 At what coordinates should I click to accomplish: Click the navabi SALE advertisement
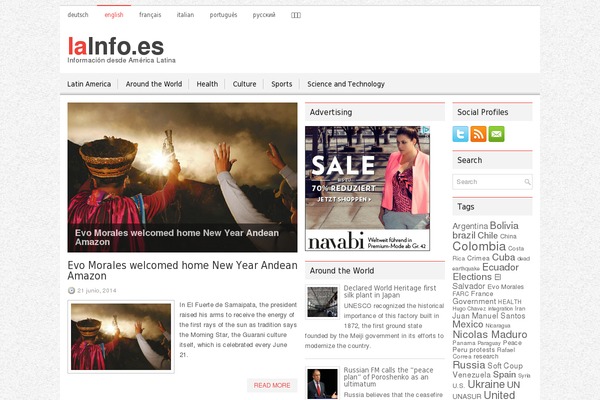coord(367,188)
